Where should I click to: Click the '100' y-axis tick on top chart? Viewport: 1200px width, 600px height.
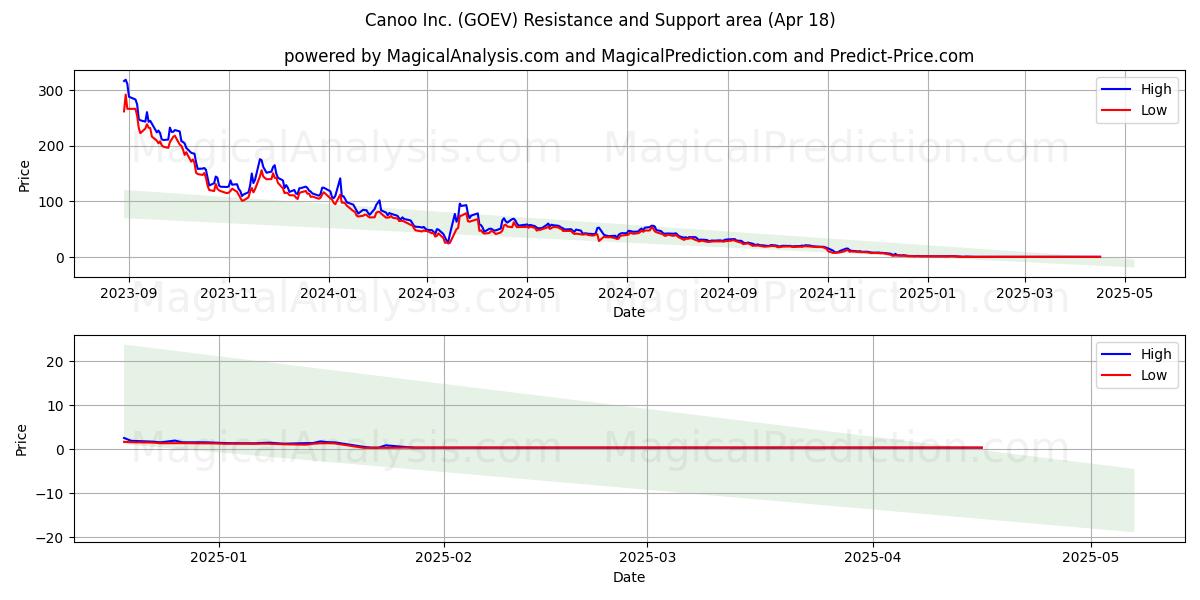53,202
